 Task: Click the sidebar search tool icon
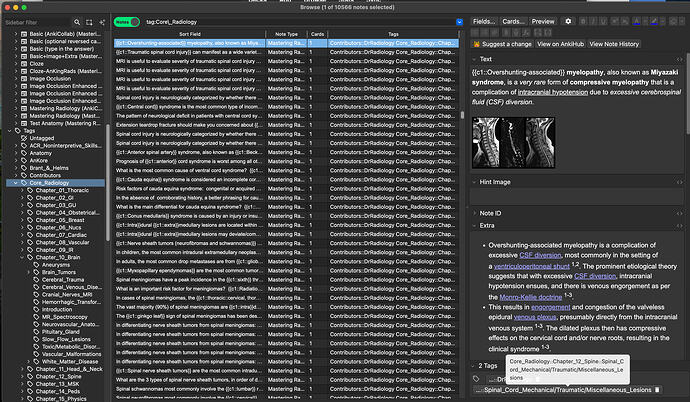tap(77, 22)
